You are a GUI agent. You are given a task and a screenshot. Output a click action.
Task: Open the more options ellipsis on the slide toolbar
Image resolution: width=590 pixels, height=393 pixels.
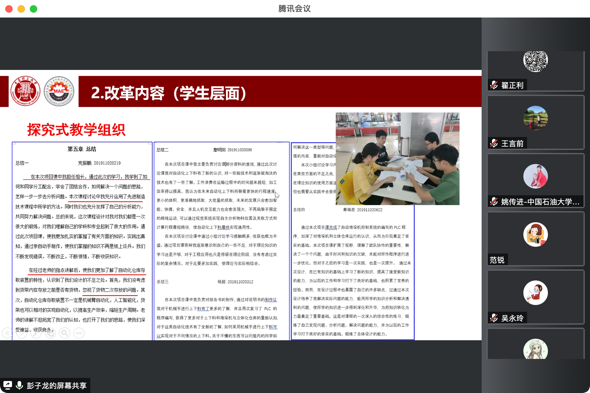click(79, 333)
